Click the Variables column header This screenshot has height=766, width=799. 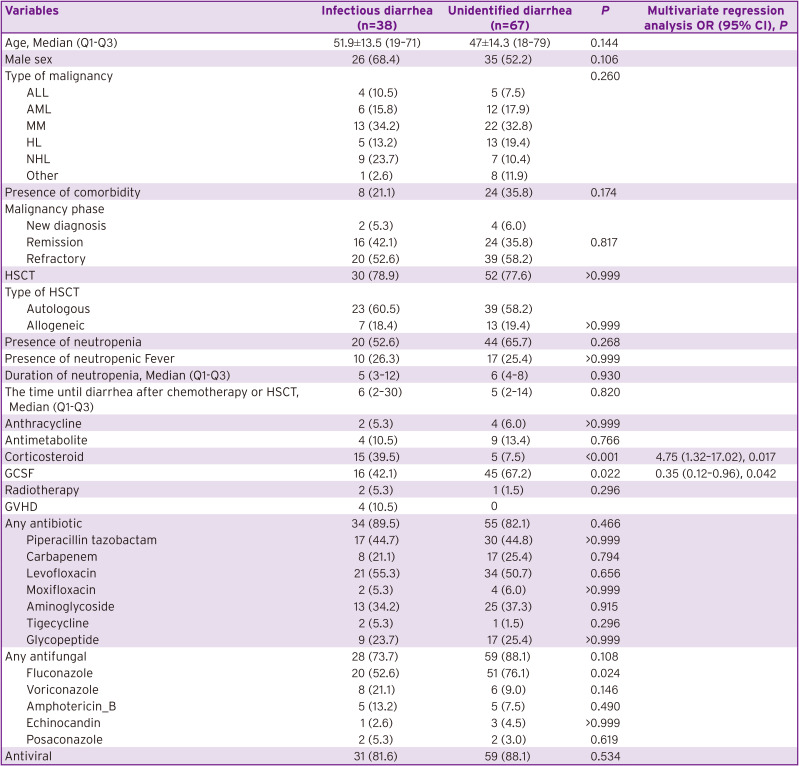32,11
